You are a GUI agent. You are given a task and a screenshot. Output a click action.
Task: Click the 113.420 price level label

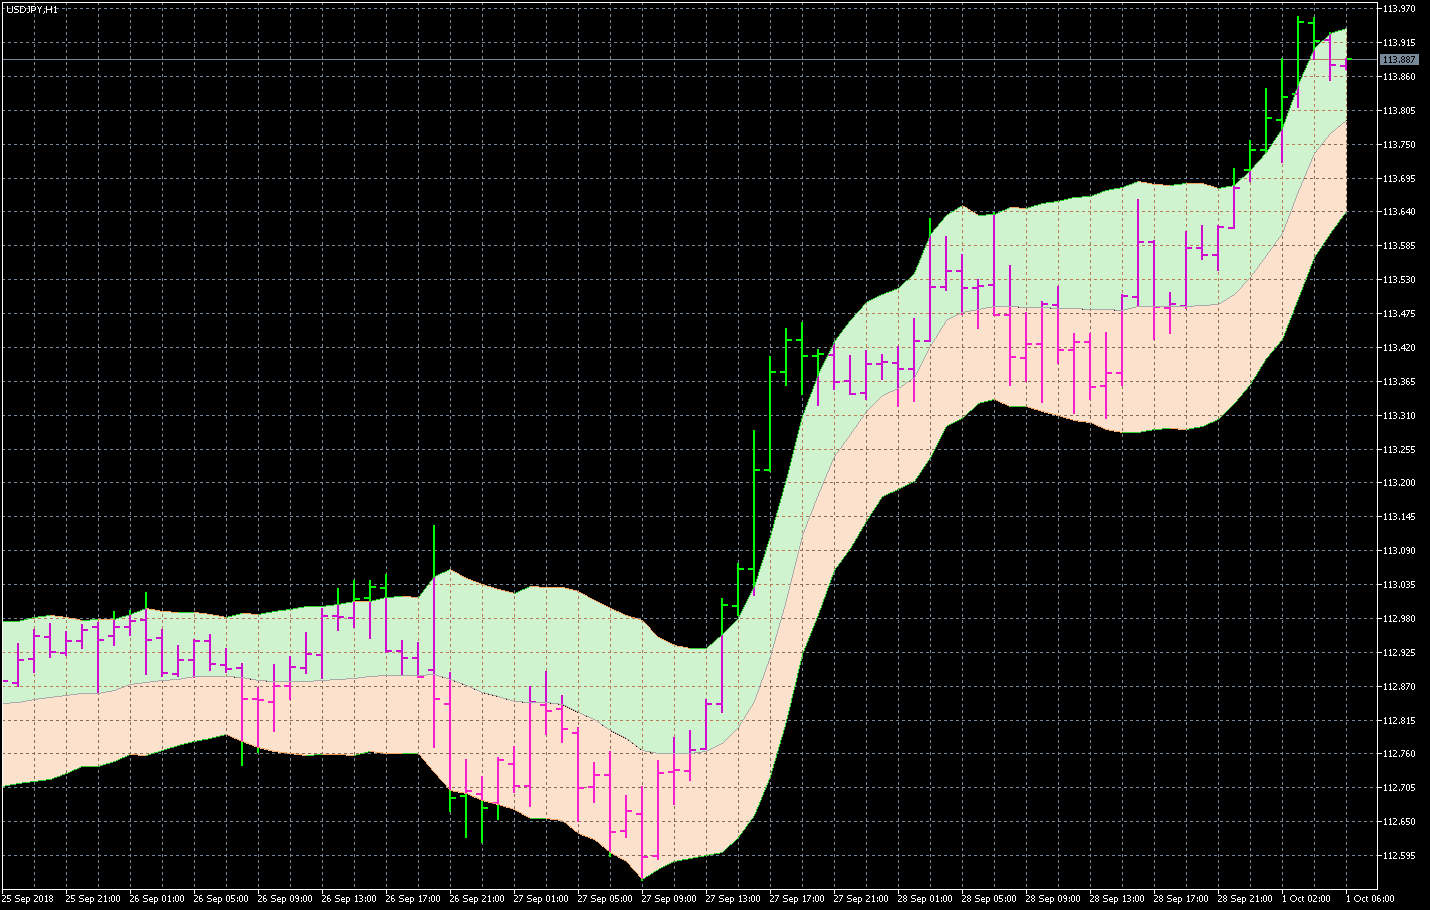[x=1398, y=348]
